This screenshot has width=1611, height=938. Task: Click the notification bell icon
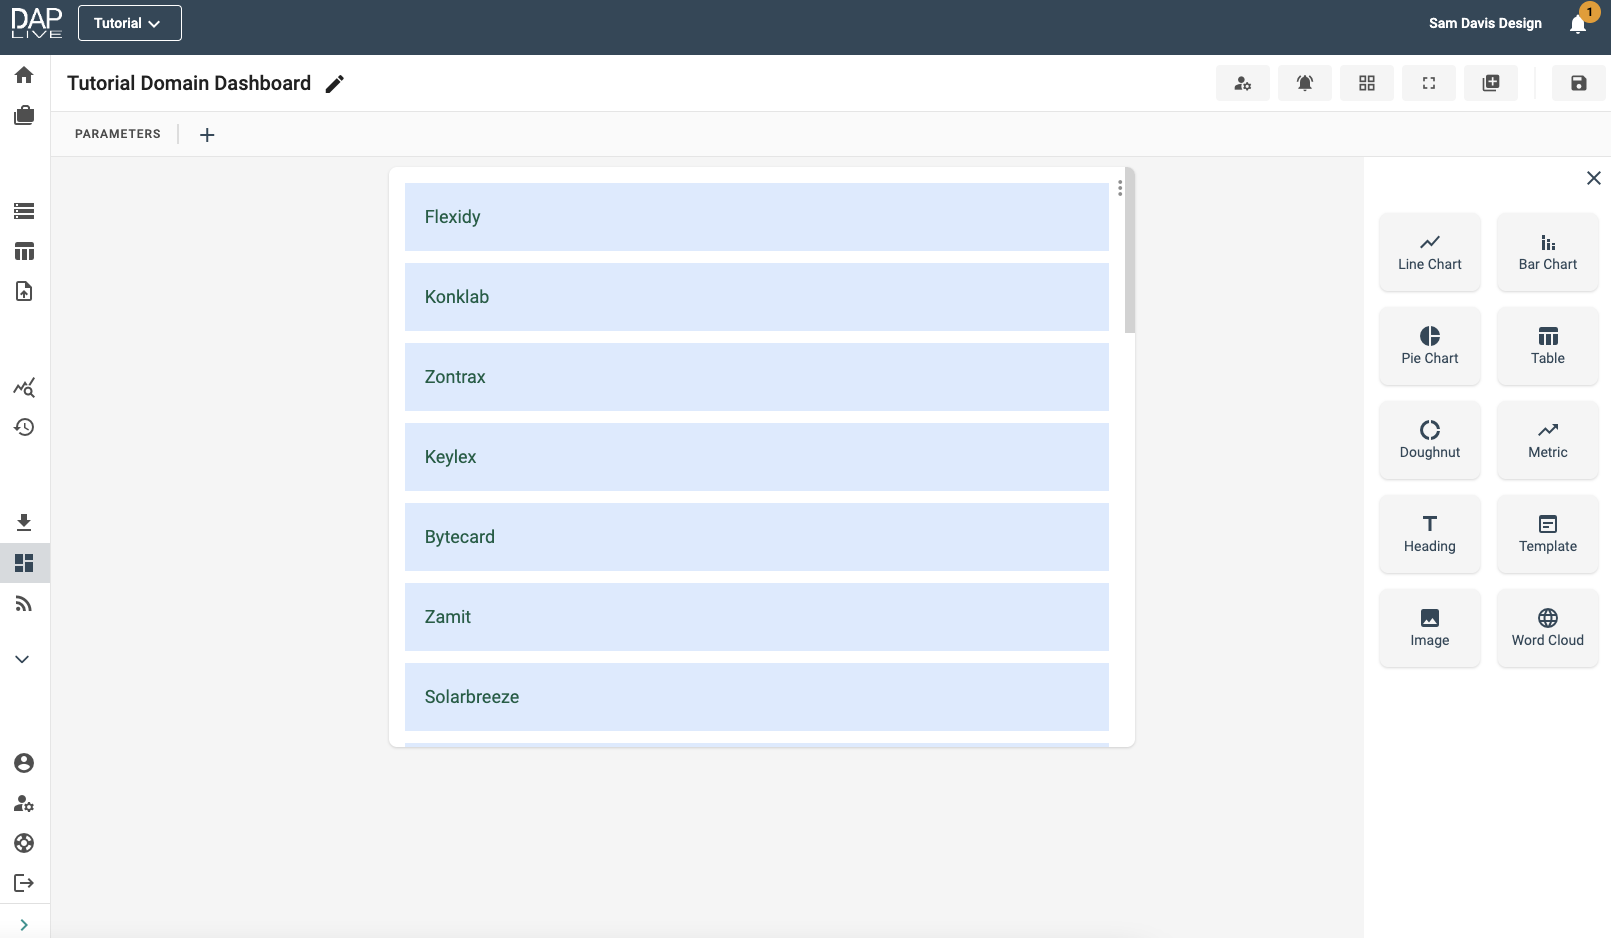[1578, 25]
